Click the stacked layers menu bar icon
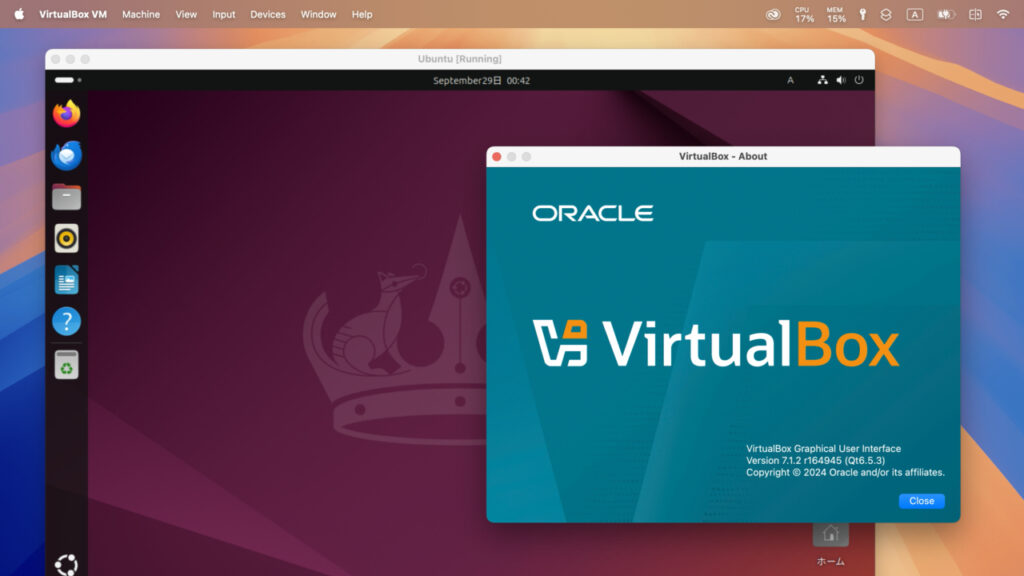The width and height of the screenshot is (1024, 576). coord(886,14)
